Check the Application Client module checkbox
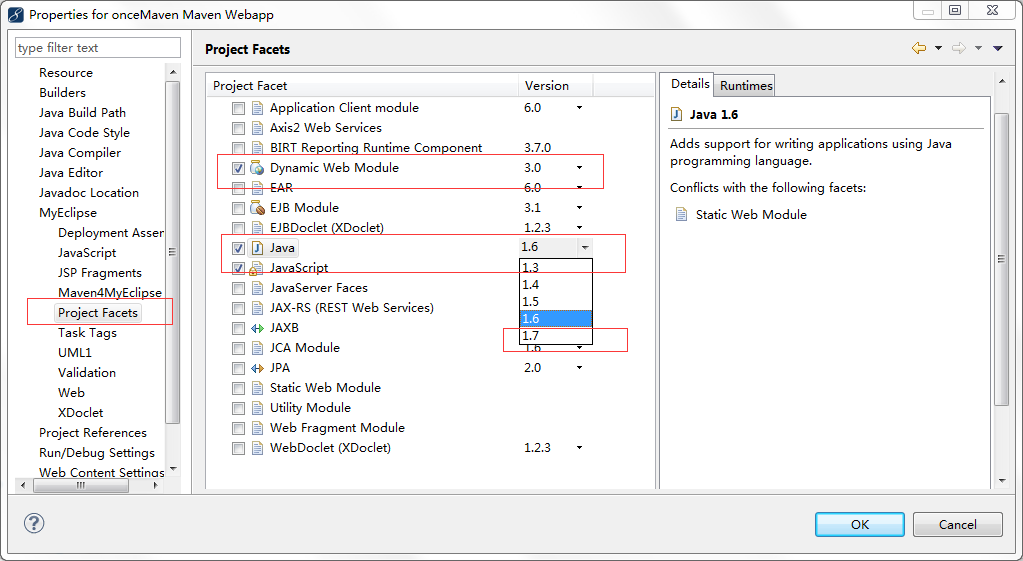 point(238,108)
